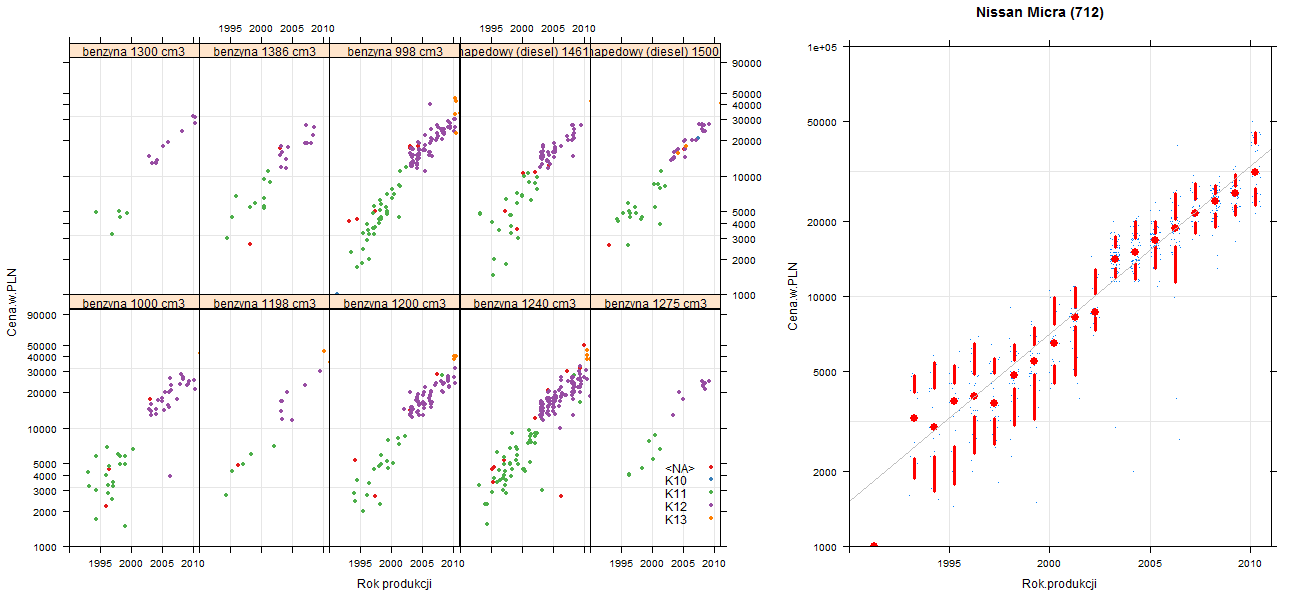Click the red median dot at price 1000

pyautogui.click(x=874, y=546)
